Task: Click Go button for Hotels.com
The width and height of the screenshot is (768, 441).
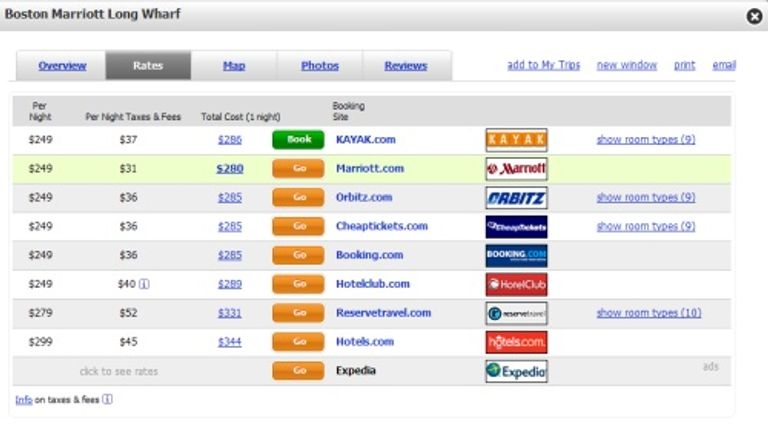Action: point(298,342)
